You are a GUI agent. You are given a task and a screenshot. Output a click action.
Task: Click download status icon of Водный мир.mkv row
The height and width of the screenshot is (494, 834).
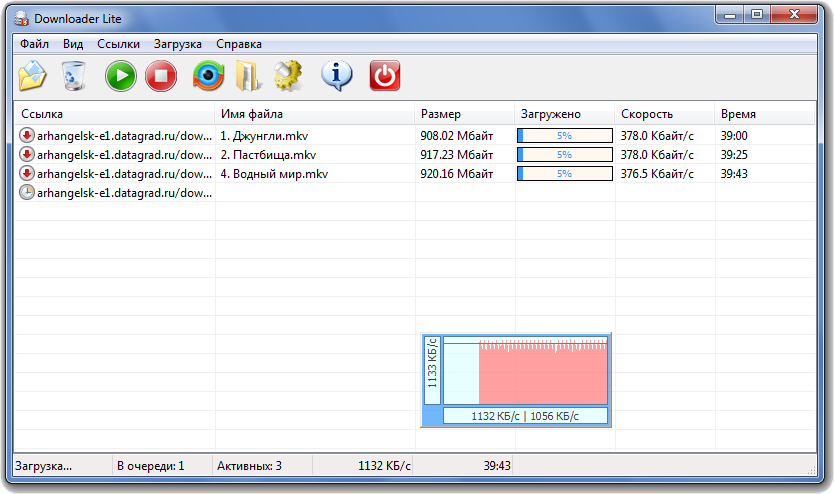coord(27,173)
